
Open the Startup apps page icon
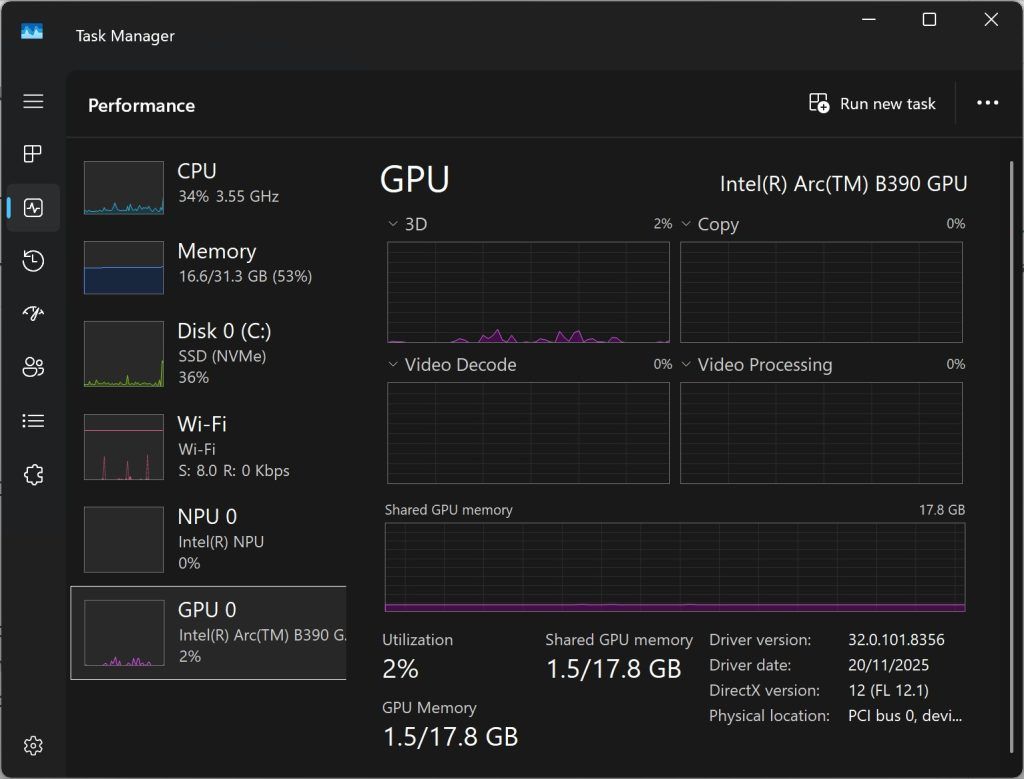point(33,313)
